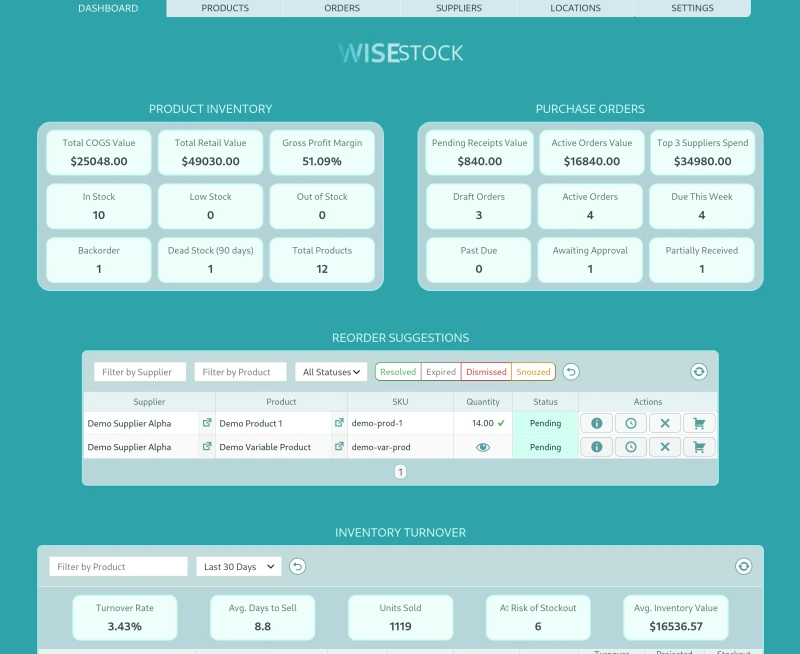
Task: Open Demo Variable Product external product link
Action: [x=339, y=446]
